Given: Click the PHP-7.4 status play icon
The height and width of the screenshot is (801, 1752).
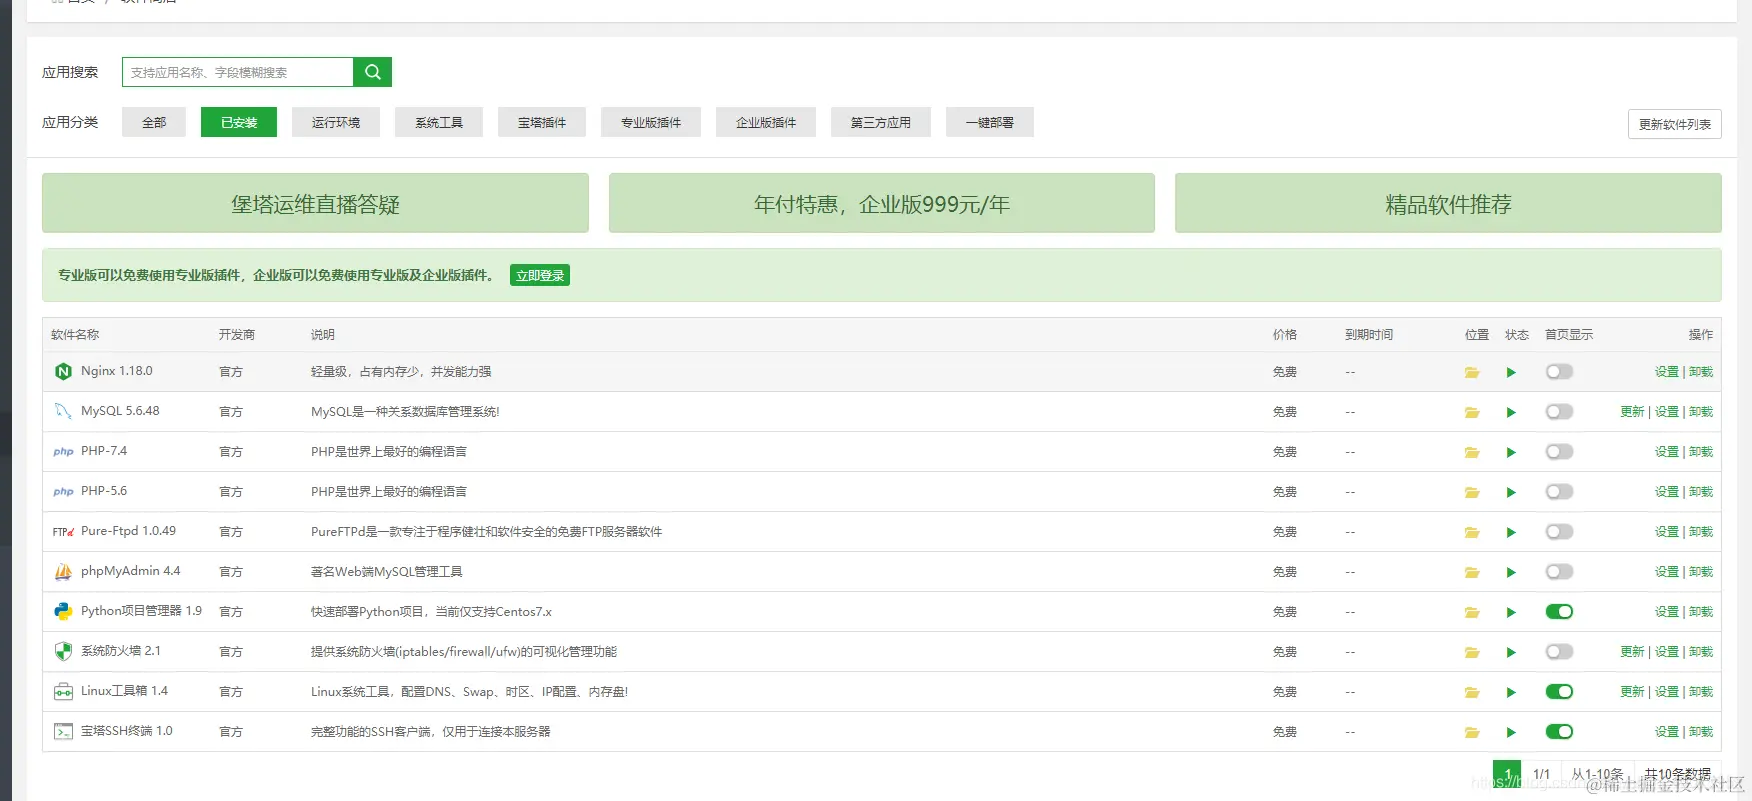Looking at the screenshot, I should coord(1511,452).
